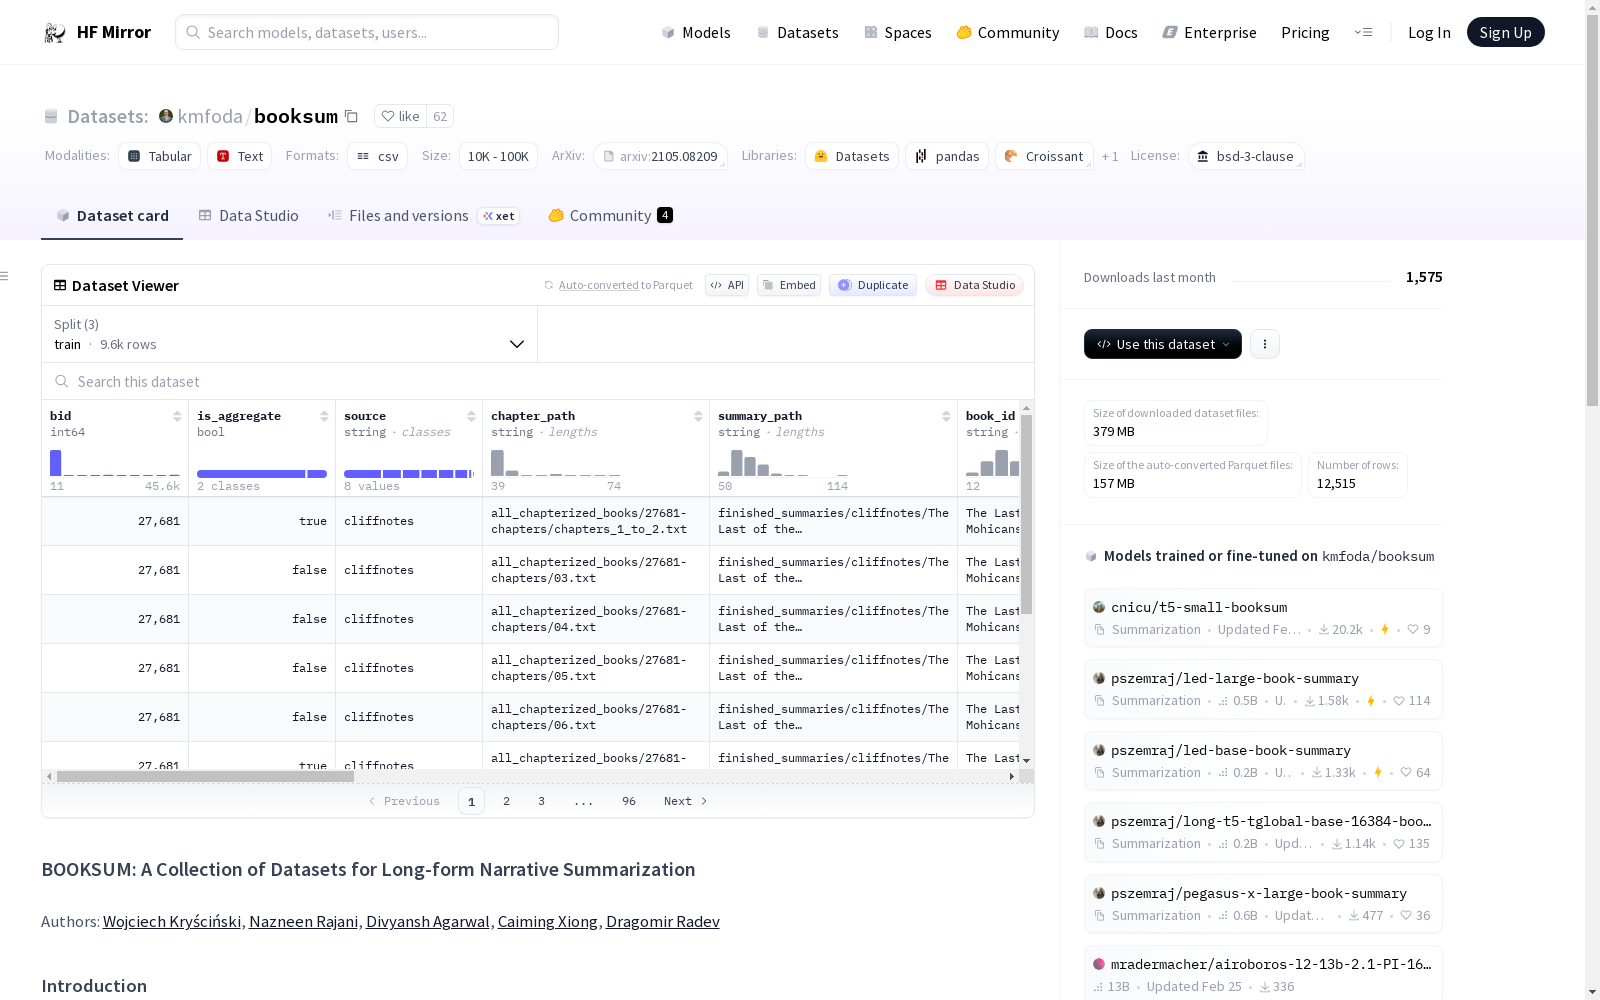Open author link Dragomir Radev
This screenshot has height=1000, width=1600.
pos(662,921)
